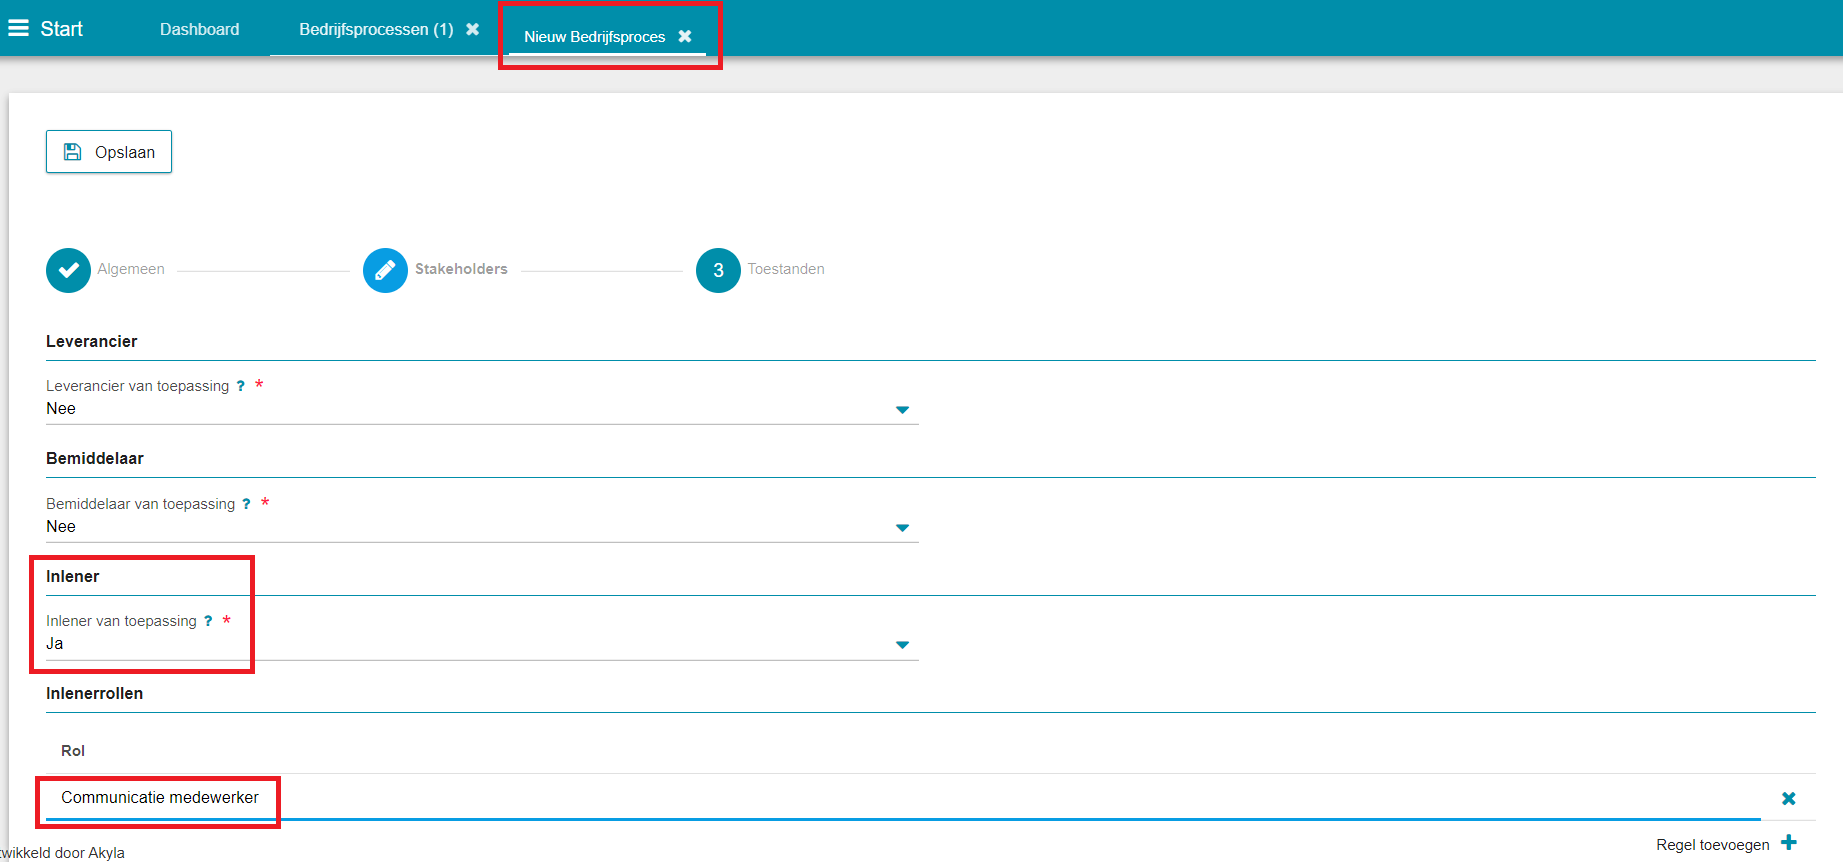Click the Regel toevoegen link
This screenshot has height=862, width=1843.
1712,845
